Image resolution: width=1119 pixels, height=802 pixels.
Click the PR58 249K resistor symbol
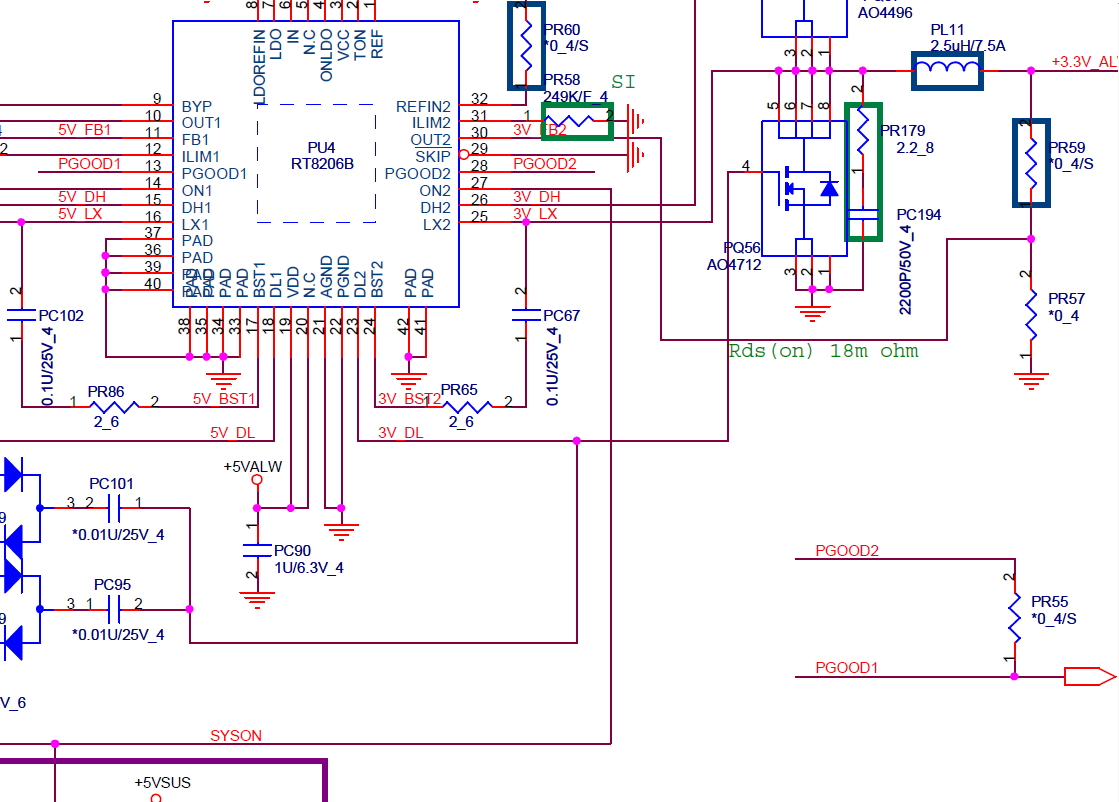coord(576,120)
